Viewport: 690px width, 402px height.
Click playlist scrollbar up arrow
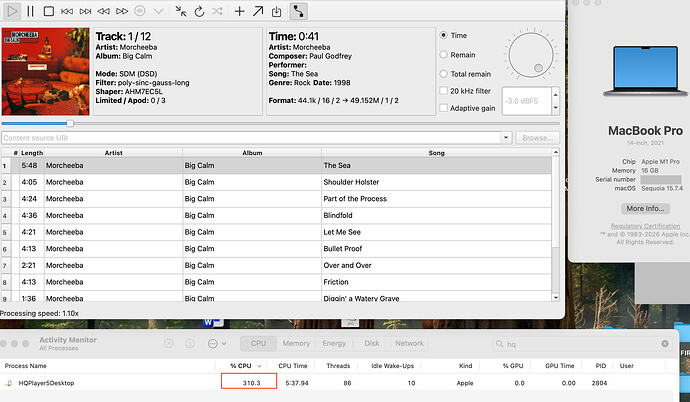coord(556,152)
